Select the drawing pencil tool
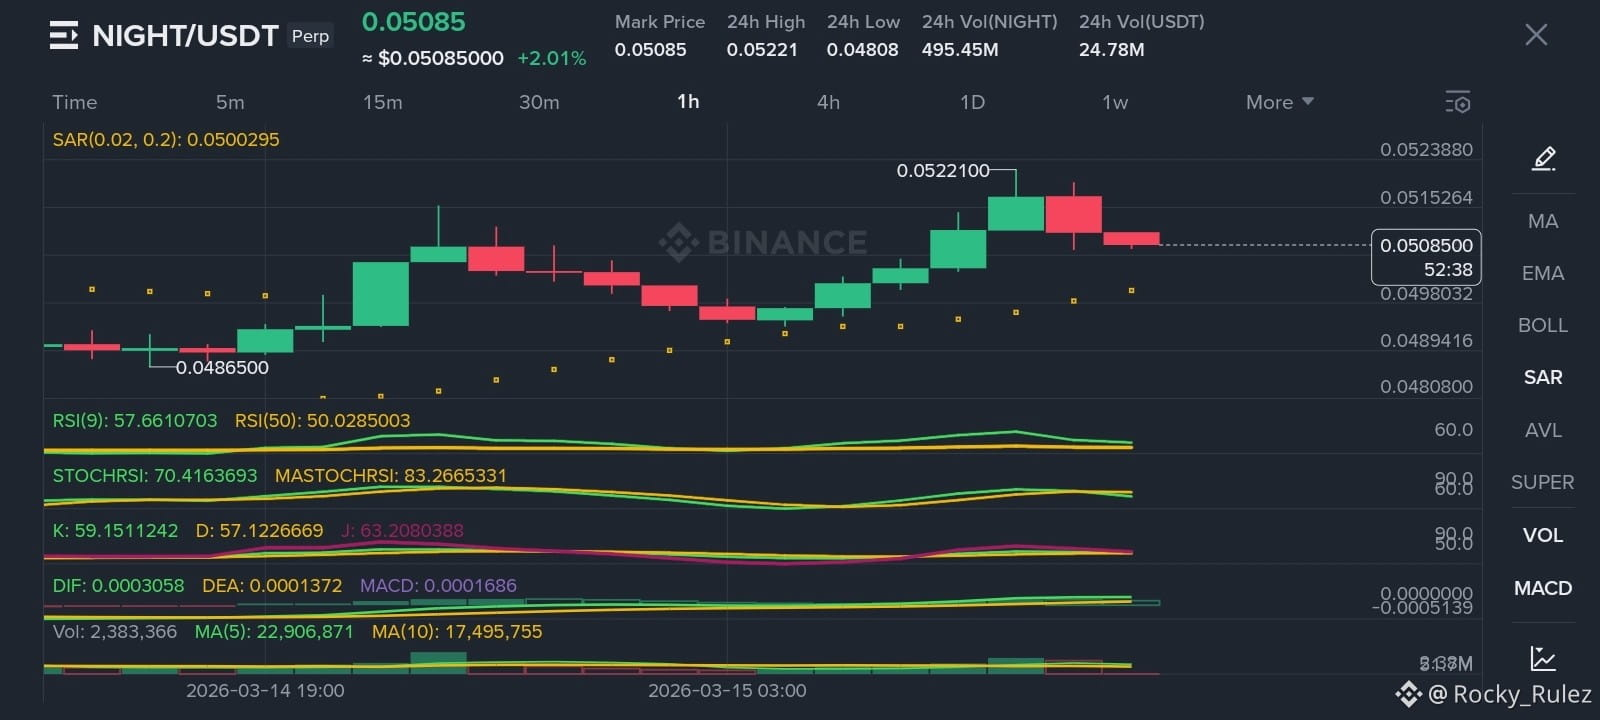Image resolution: width=1600 pixels, height=720 pixels. click(x=1543, y=158)
